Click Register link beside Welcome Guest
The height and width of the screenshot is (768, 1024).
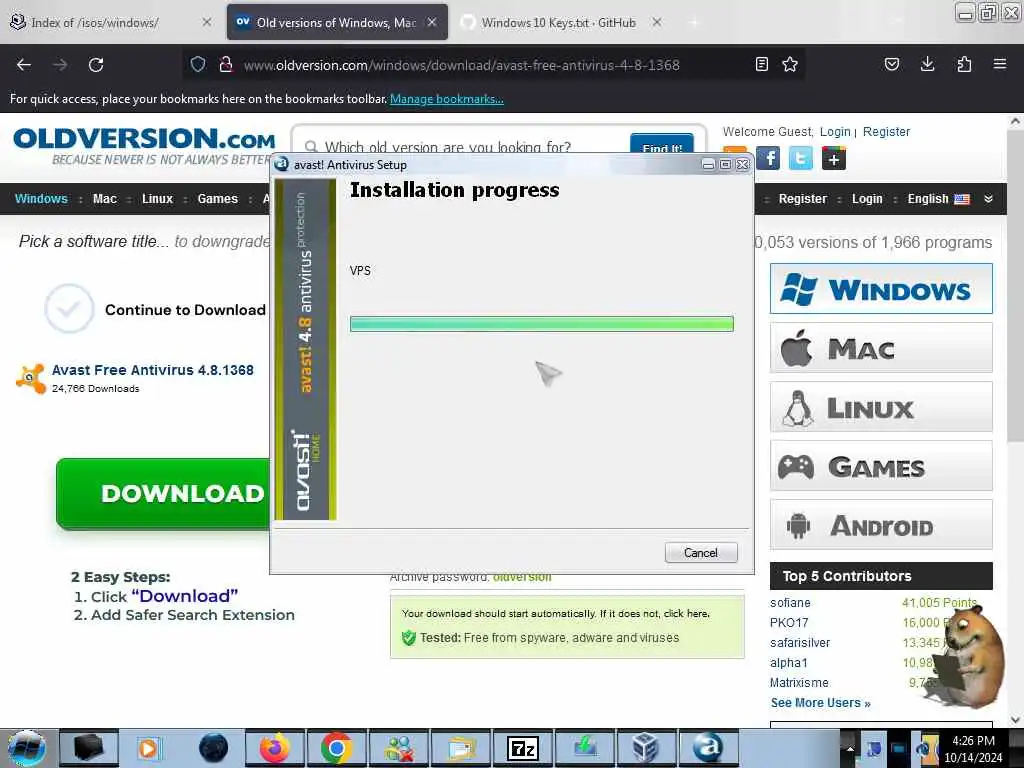click(886, 131)
